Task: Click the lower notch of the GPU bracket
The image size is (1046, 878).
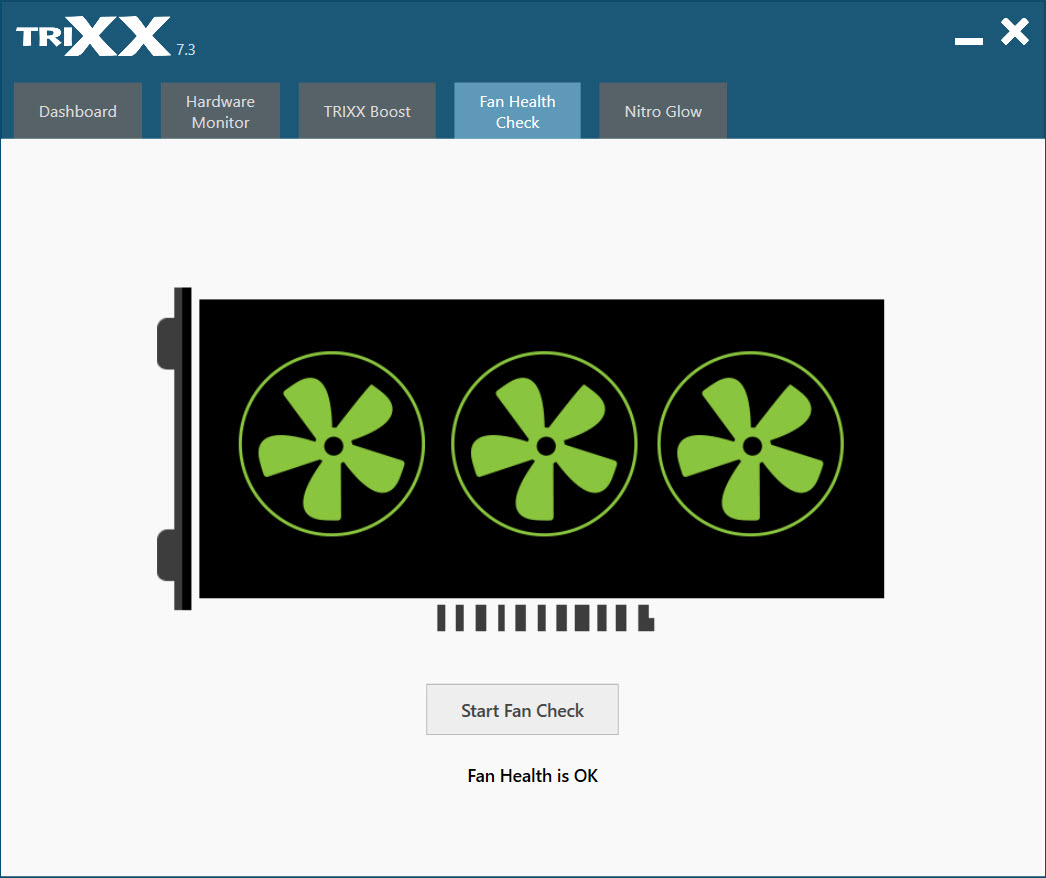Action: pyautogui.click(x=165, y=555)
